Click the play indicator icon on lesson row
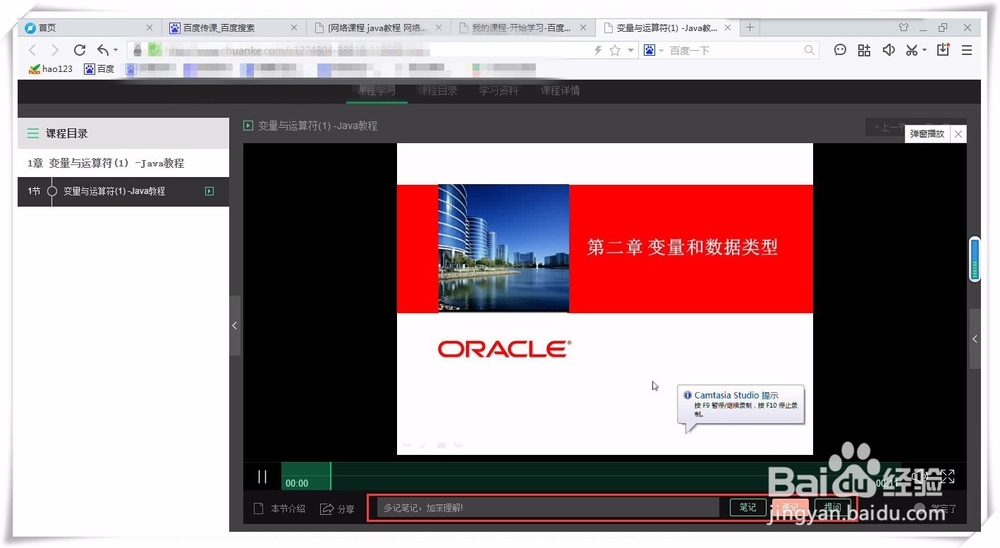Image resolution: width=1000 pixels, height=548 pixels. 209,191
